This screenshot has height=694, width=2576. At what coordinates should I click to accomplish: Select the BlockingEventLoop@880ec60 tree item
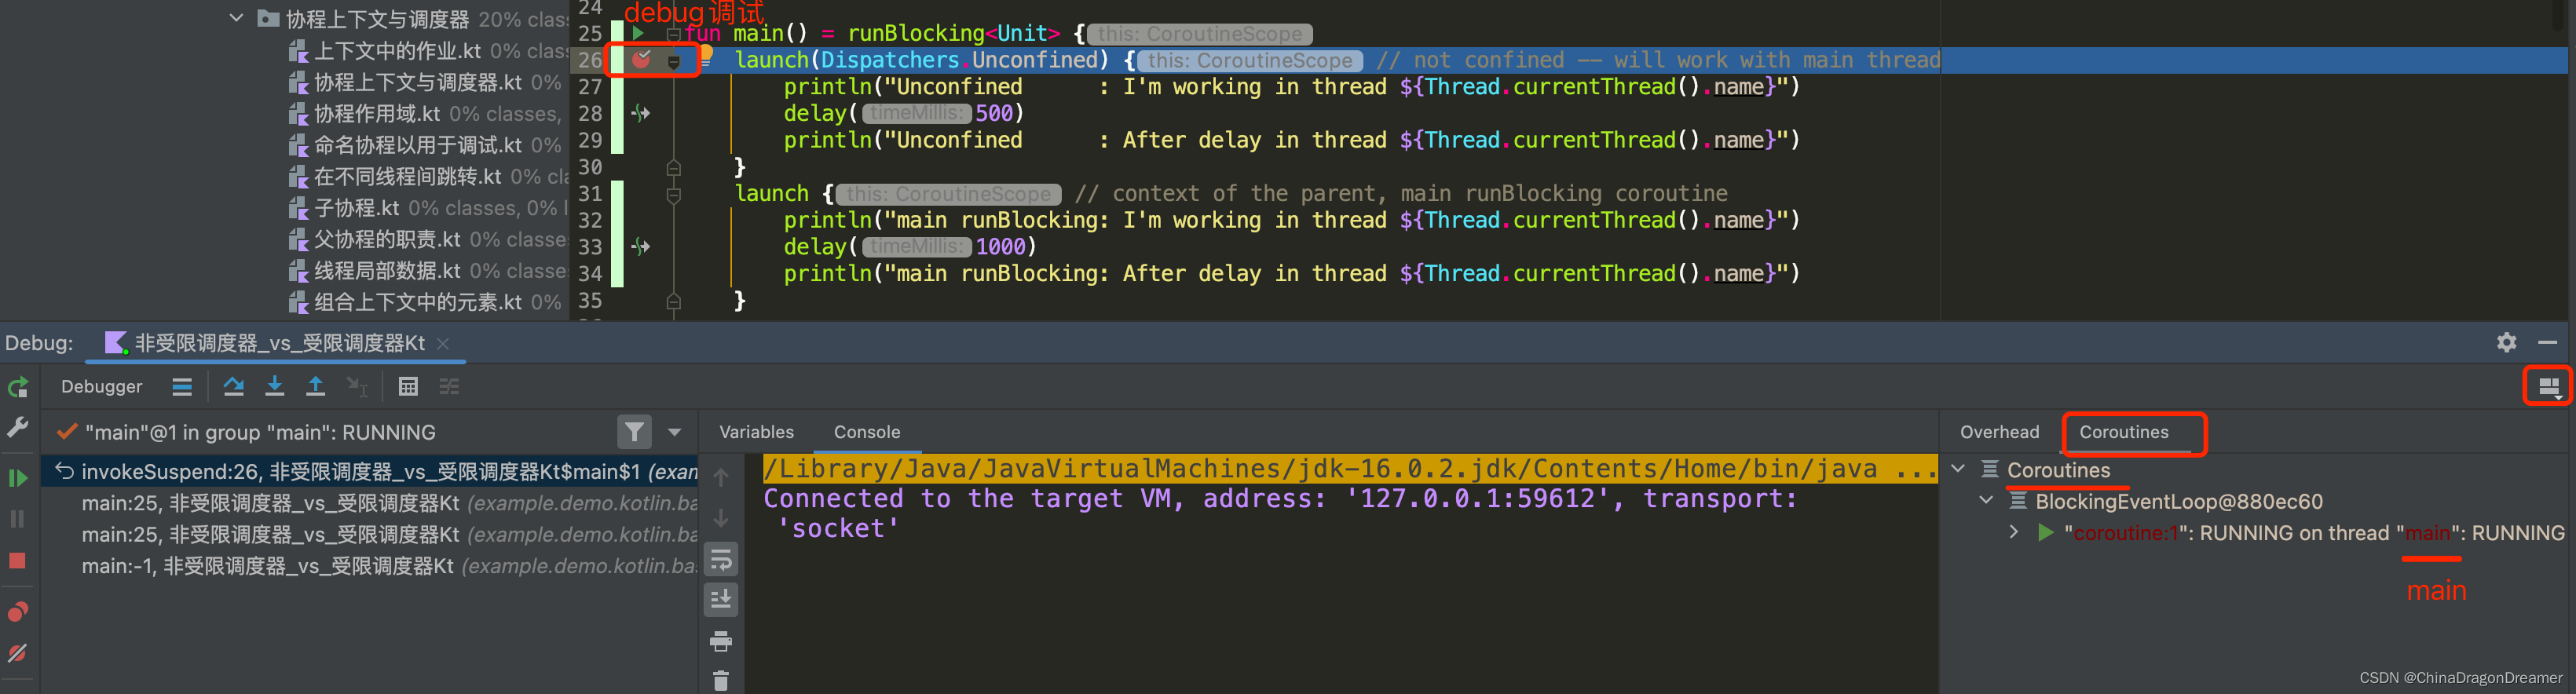click(2178, 501)
